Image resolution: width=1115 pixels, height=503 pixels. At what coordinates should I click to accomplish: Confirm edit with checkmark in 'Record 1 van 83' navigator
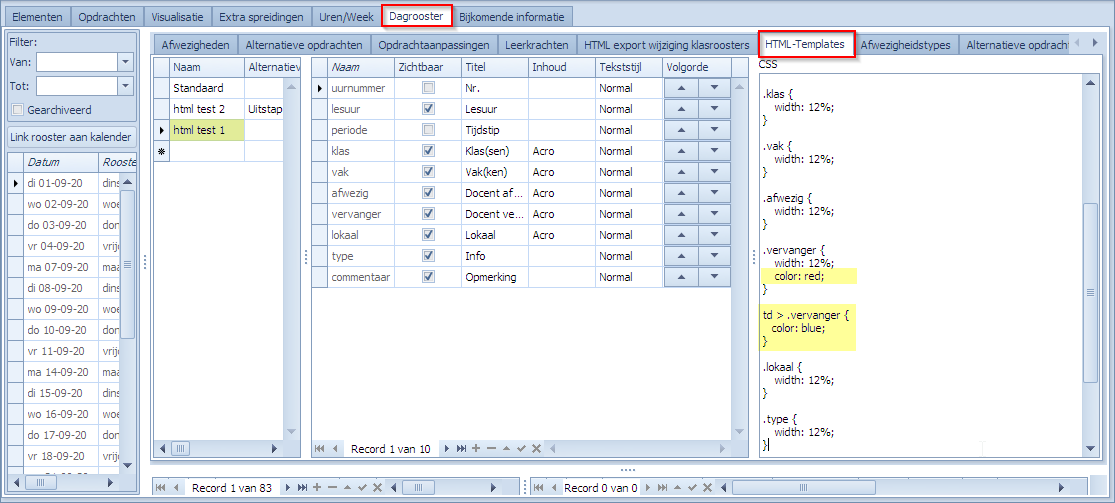tap(363, 487)
